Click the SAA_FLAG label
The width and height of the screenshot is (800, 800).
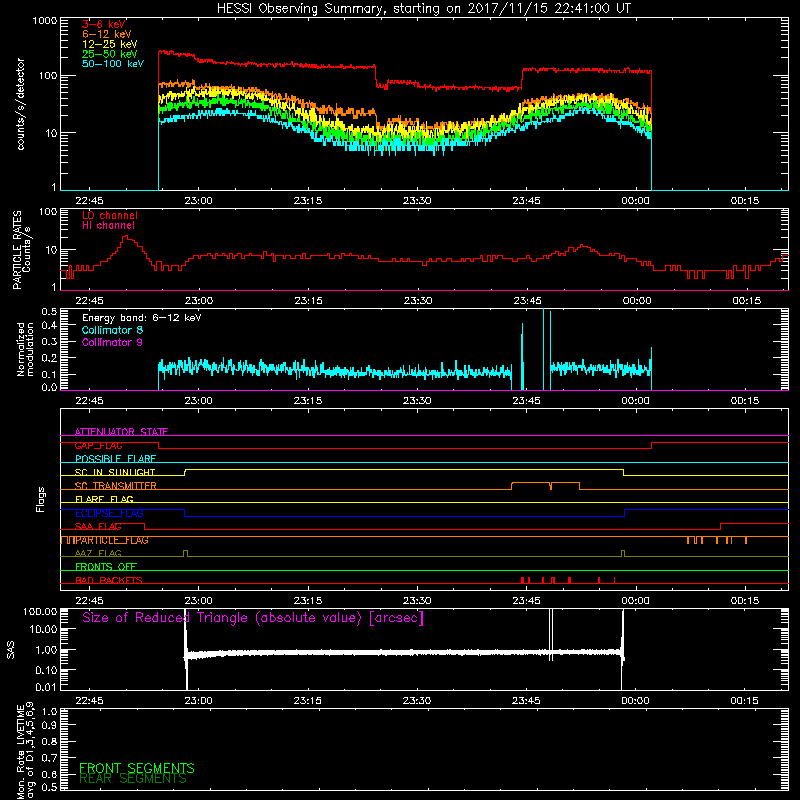coord(98,527)
